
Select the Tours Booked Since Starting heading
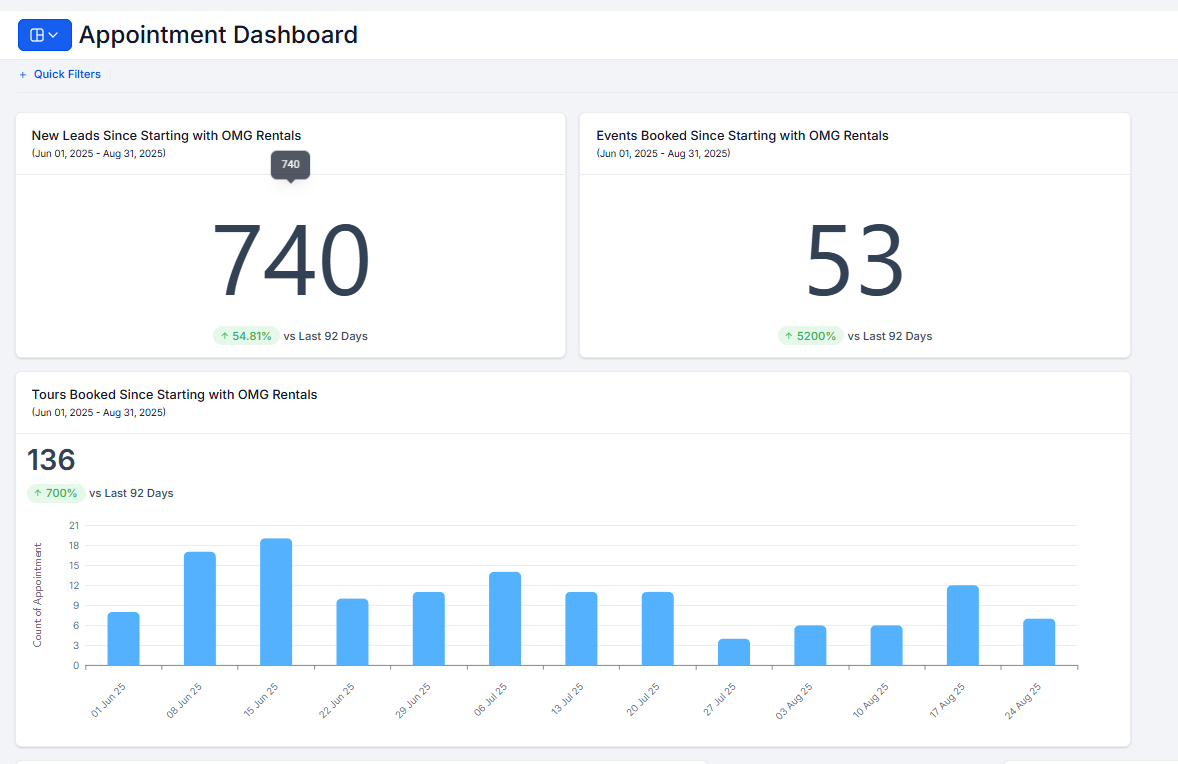point(174,394)
